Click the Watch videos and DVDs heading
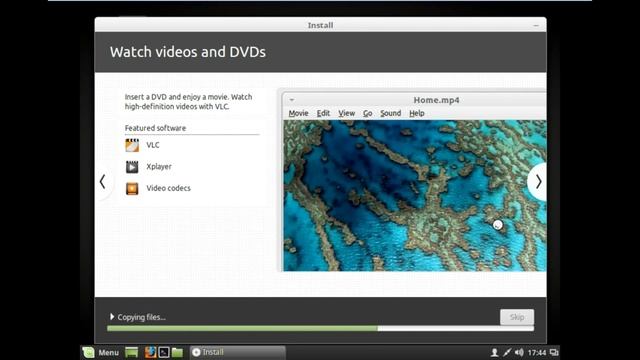The height and width of the screenshot is (360, 640). click(x=188, y=52)
